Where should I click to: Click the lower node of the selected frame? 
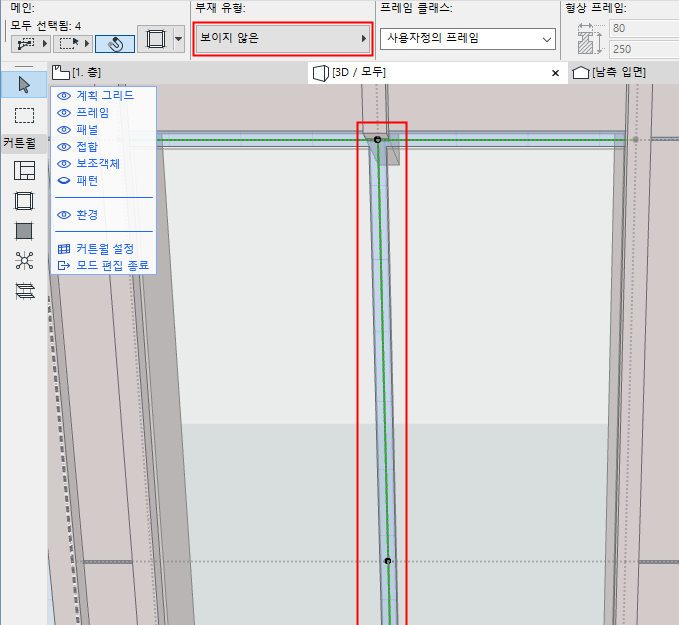click(x=388, y=561)
